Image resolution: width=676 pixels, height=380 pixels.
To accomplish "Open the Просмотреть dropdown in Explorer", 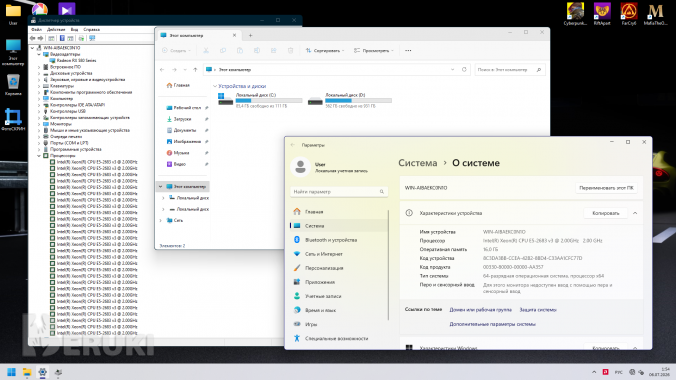I will pyautogui.click(x=374, y=50).
